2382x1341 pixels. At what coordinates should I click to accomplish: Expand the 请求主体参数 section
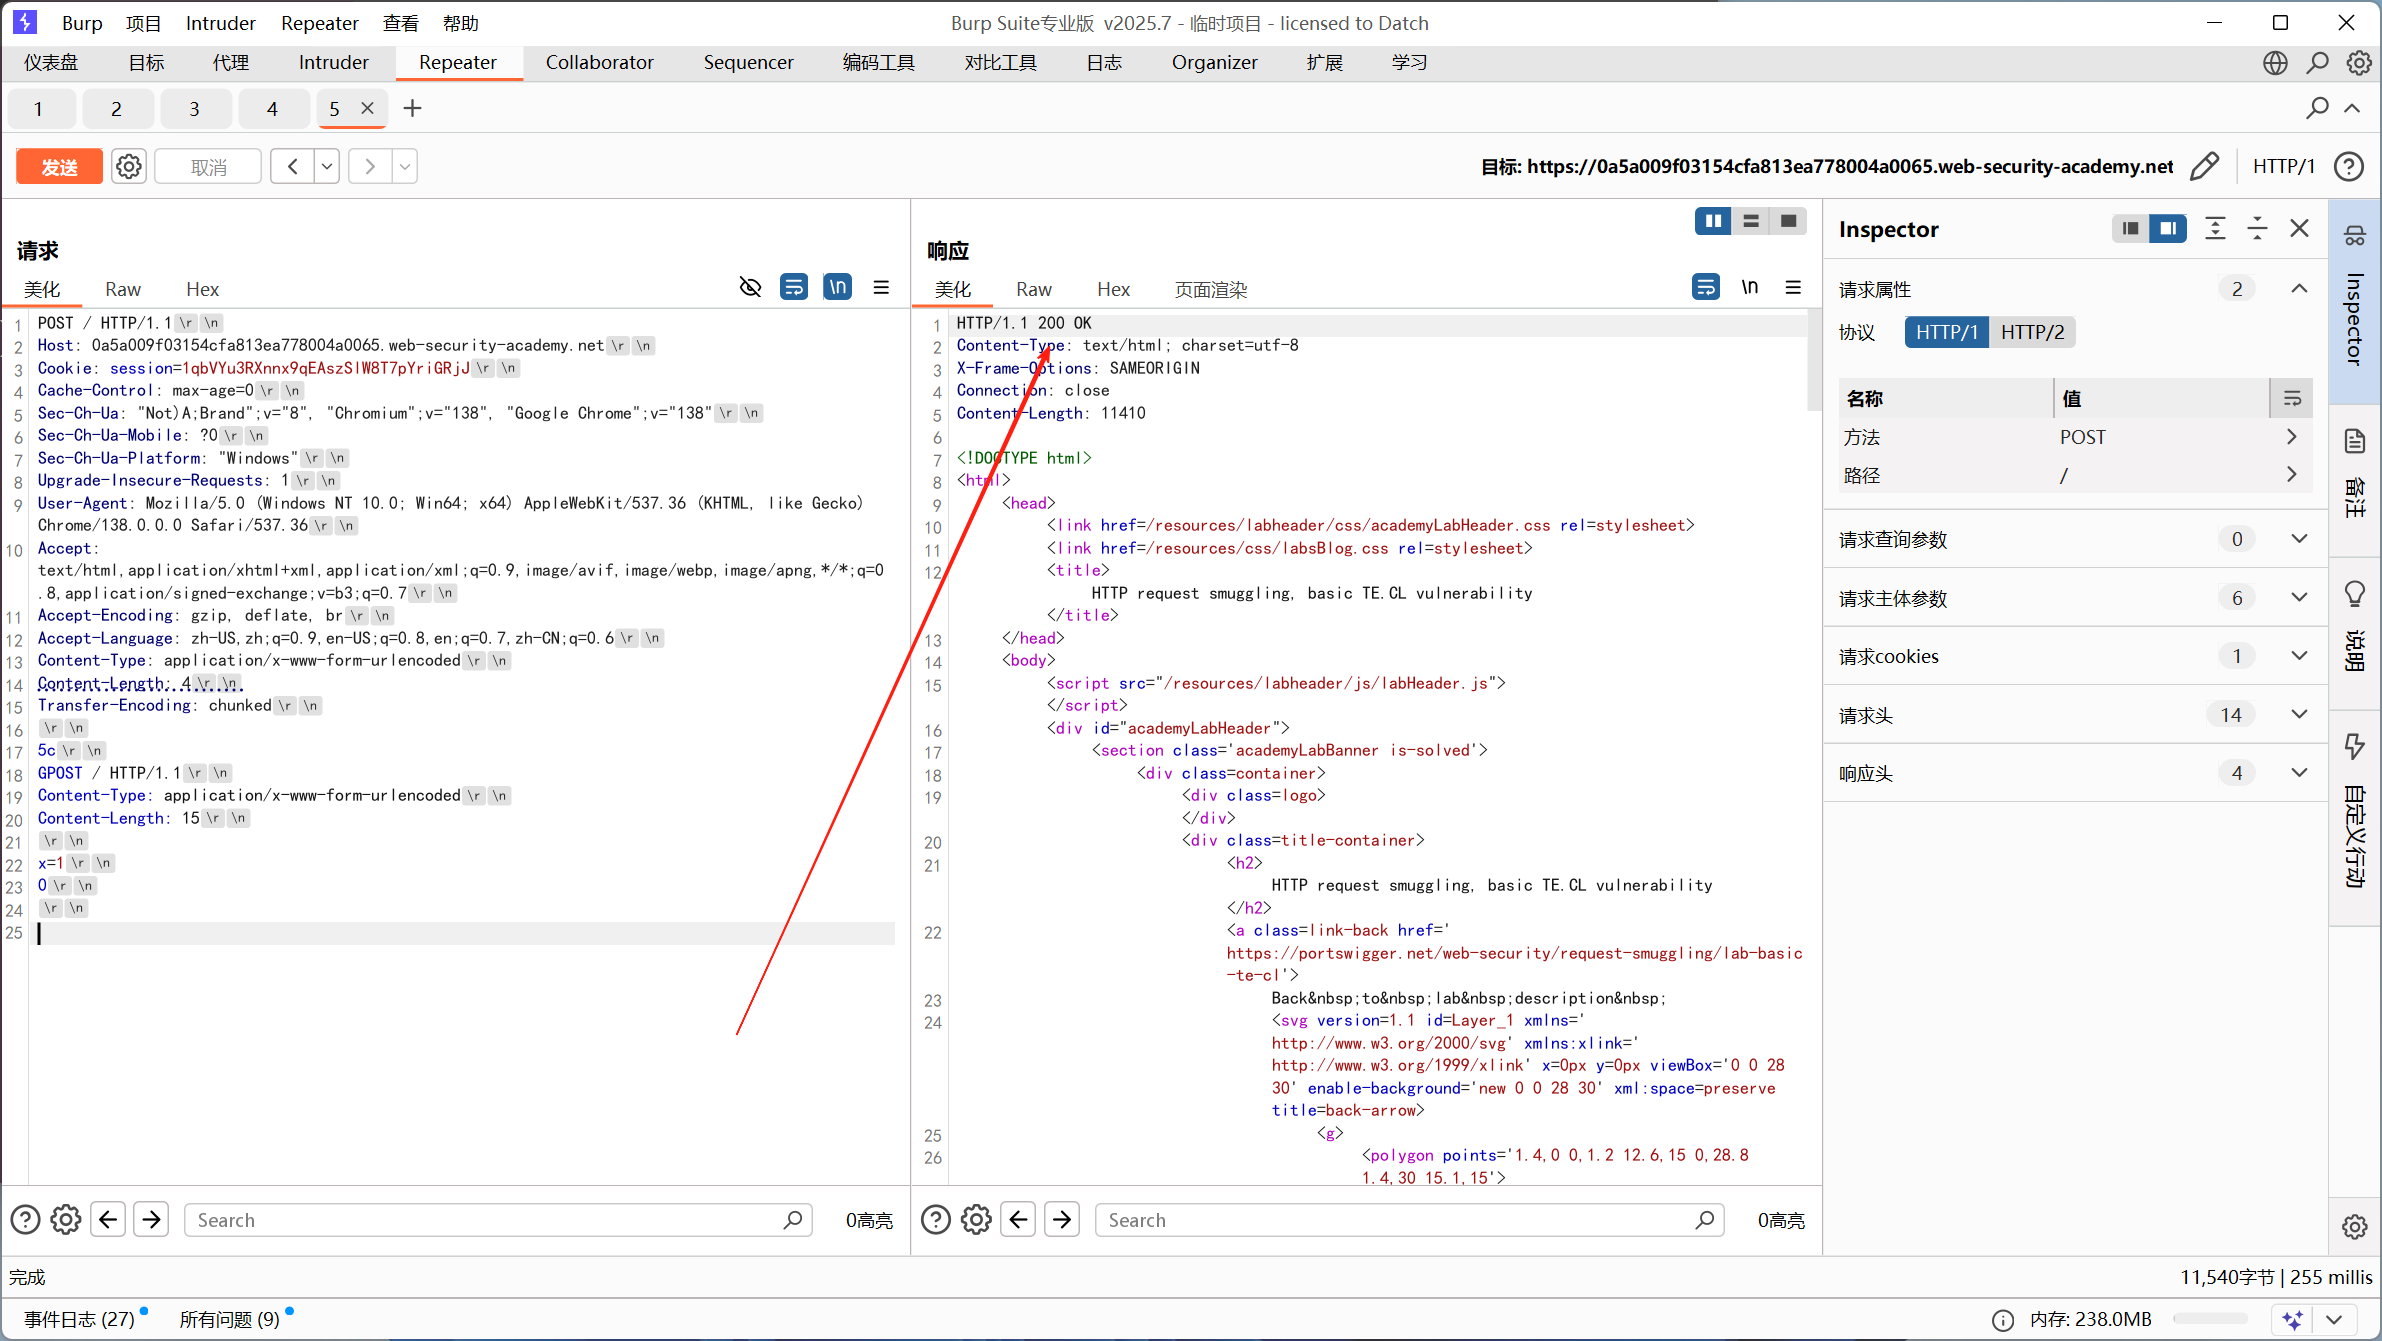pyautogui.click(x=2299, y=598)
